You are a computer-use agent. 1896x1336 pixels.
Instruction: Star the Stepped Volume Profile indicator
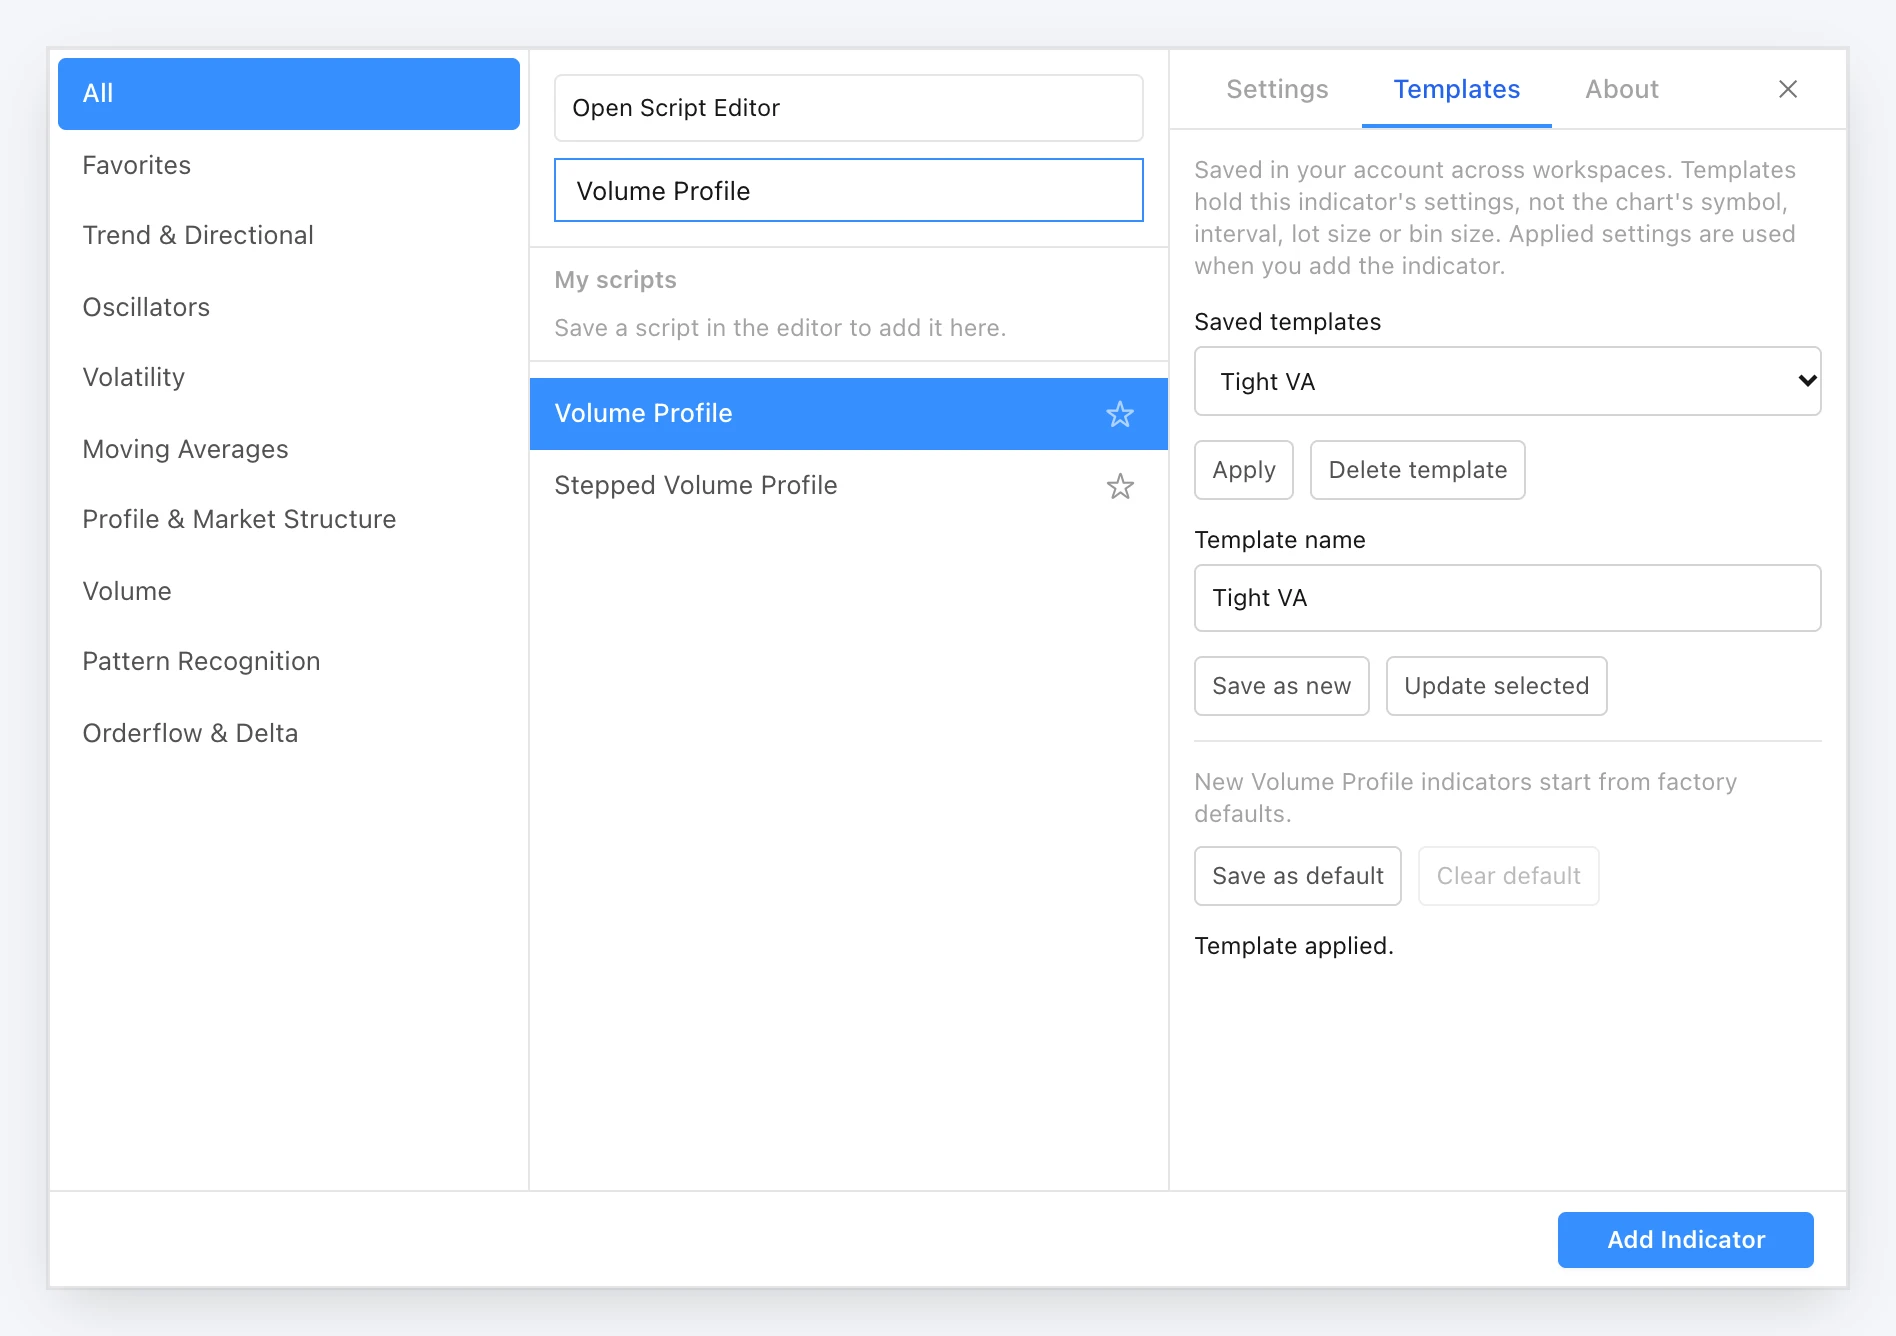[1120, 486]
